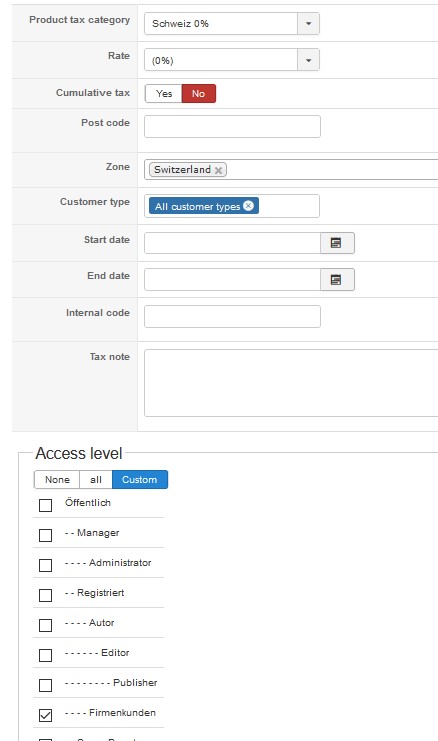Open the Start date calendar picker
Screen dimensions: 438x741
point(337,243)
